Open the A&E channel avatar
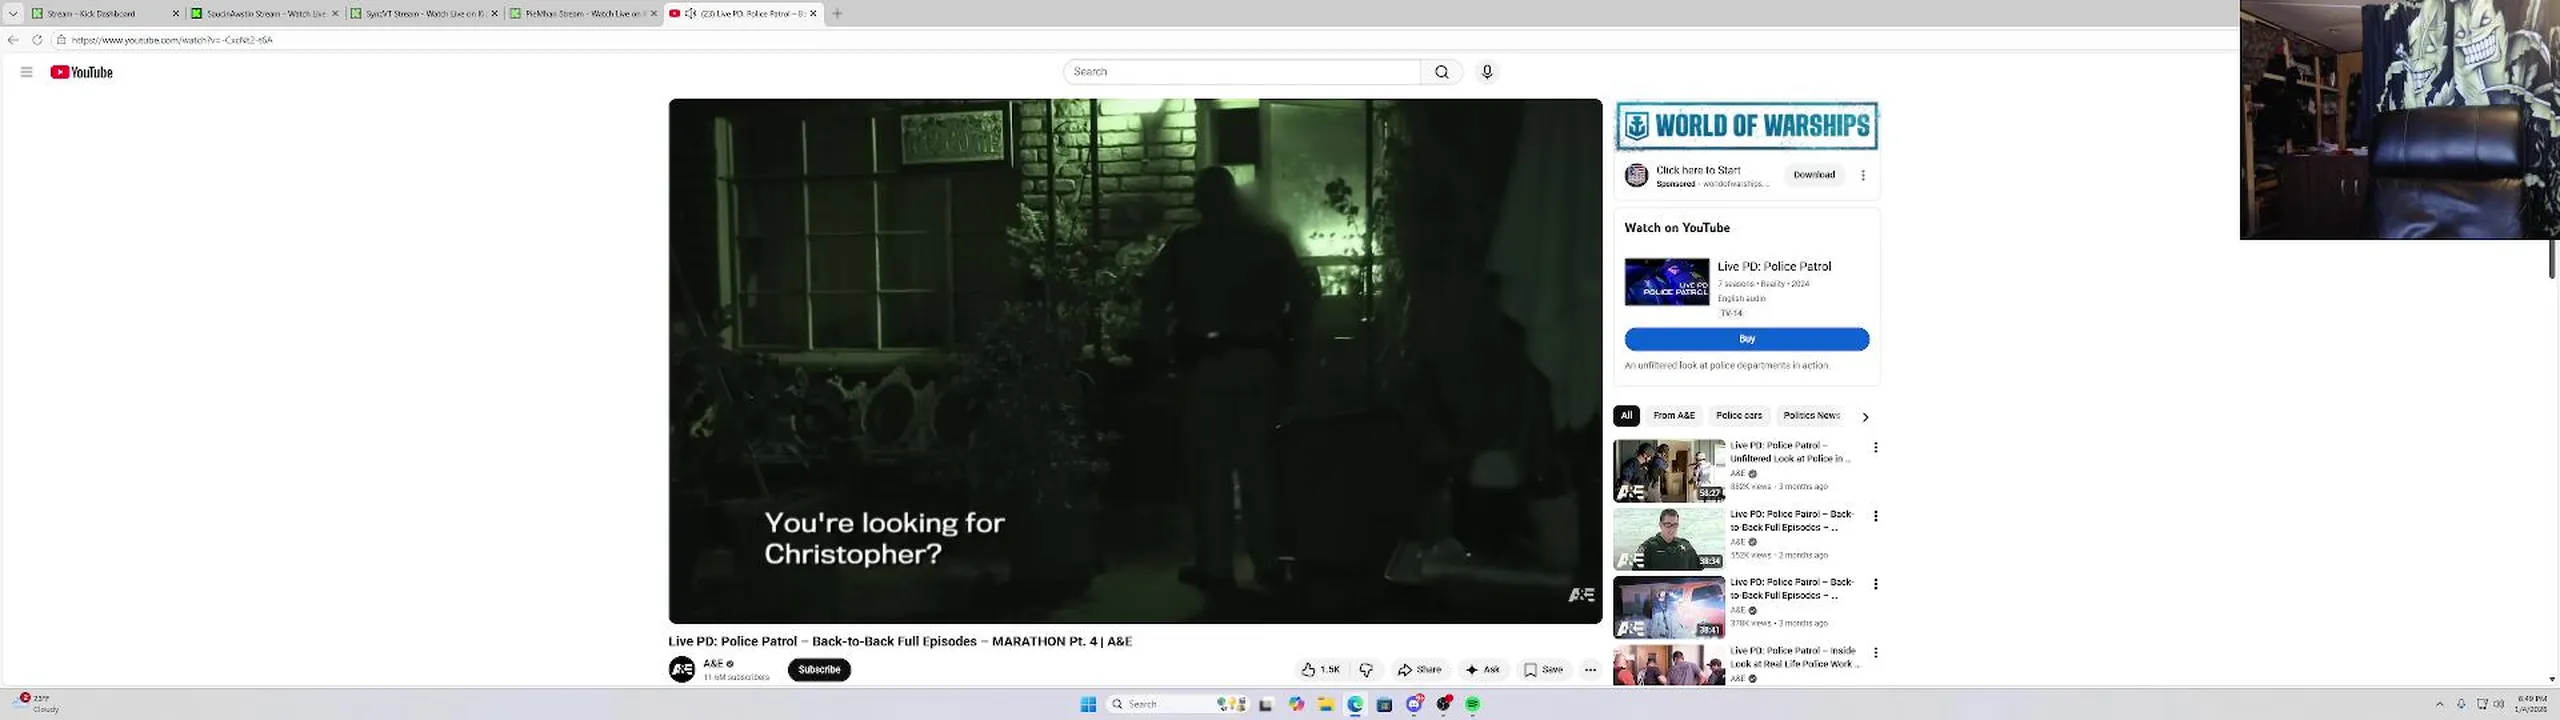This screenshot has width=2560, height=720. [x=682, y=670]
